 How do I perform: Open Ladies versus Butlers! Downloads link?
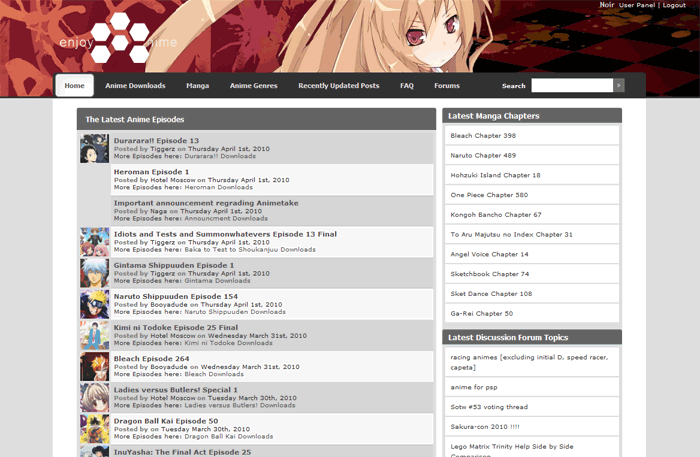point(240,406)
